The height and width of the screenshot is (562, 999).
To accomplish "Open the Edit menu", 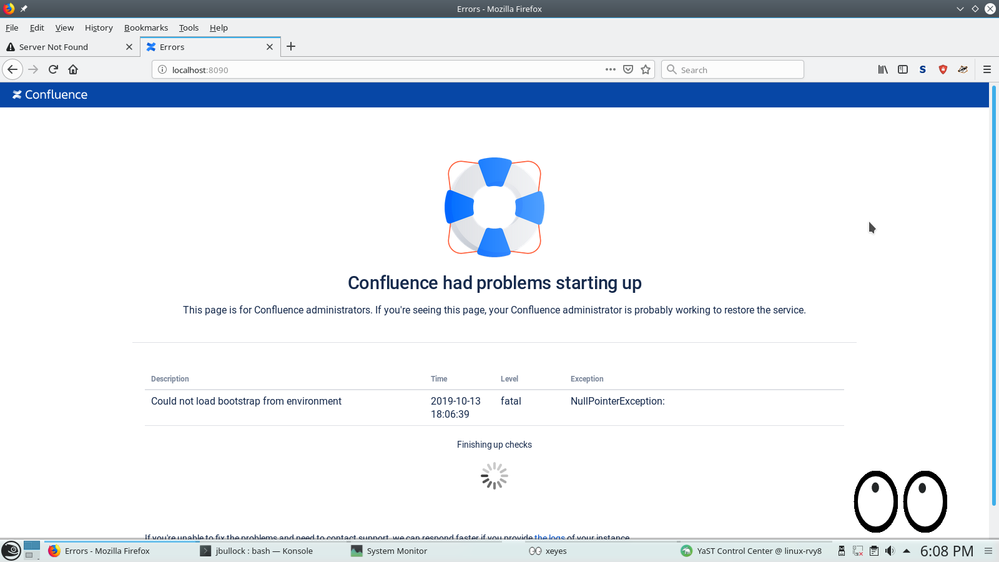I will tap(37, 27).
